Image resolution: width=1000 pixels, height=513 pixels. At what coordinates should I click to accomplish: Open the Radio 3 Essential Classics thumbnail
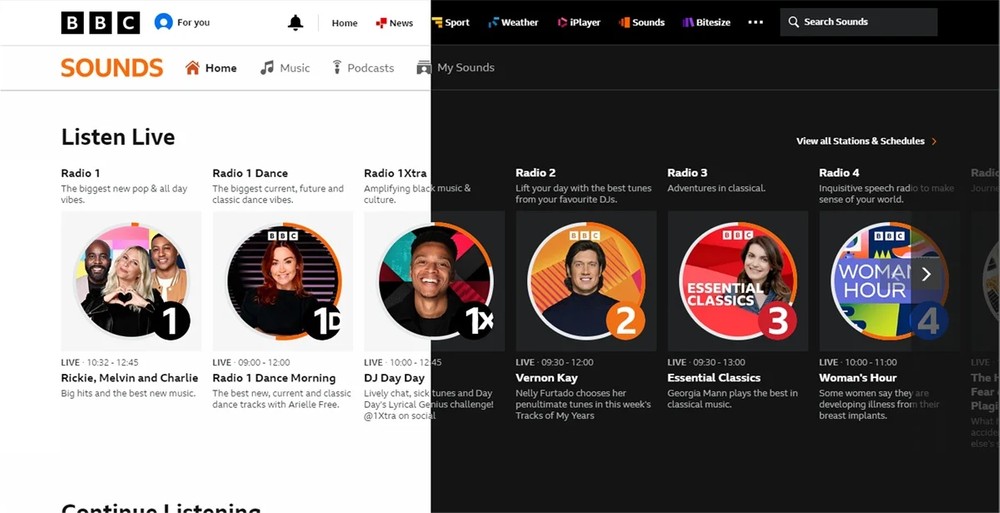(x=737, y=280)
